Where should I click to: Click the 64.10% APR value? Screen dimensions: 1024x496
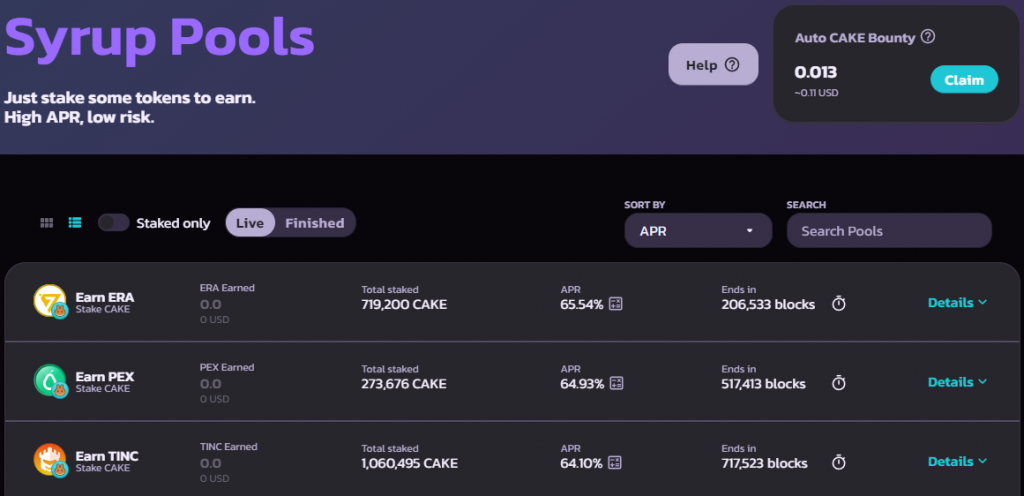(581, 464)
